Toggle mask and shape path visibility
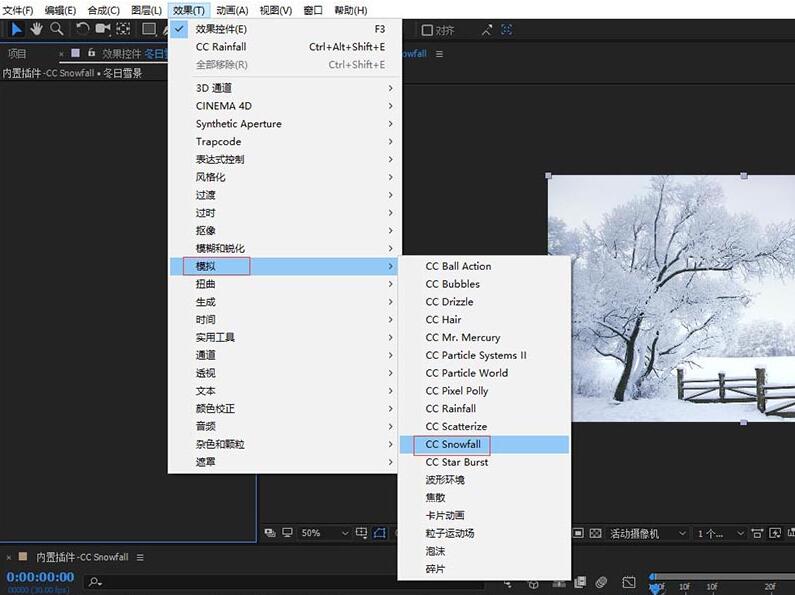Viewport: 795px width, 595px height. pyautogui.click(x=379, y=533)
